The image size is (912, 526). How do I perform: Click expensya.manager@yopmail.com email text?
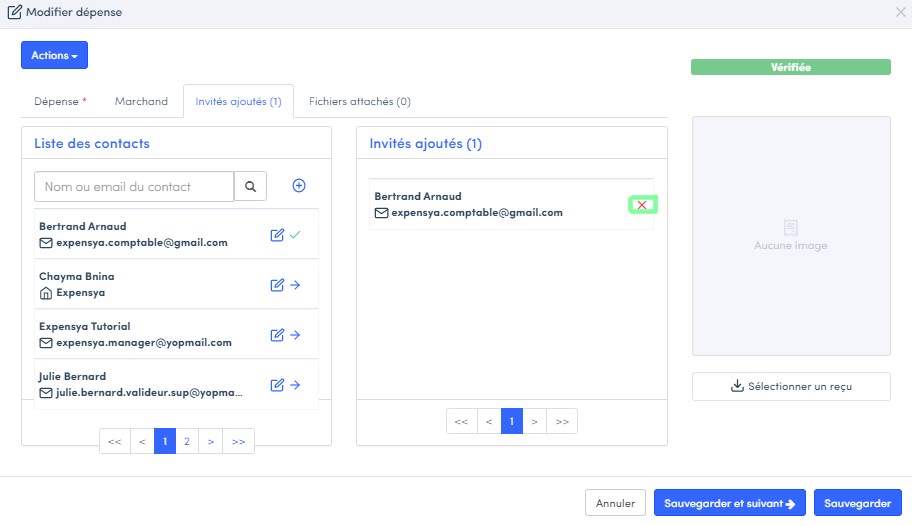click(144, 343)
